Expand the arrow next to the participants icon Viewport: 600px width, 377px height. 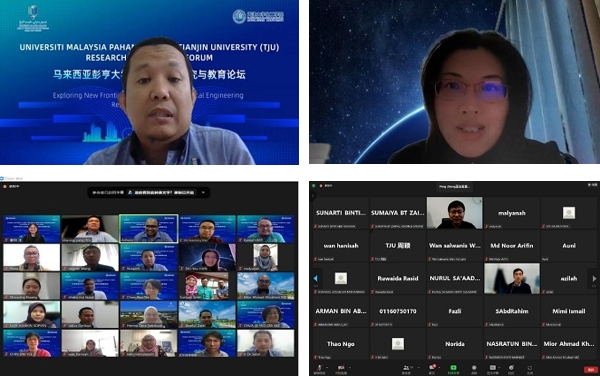click(x=419, y=368)
